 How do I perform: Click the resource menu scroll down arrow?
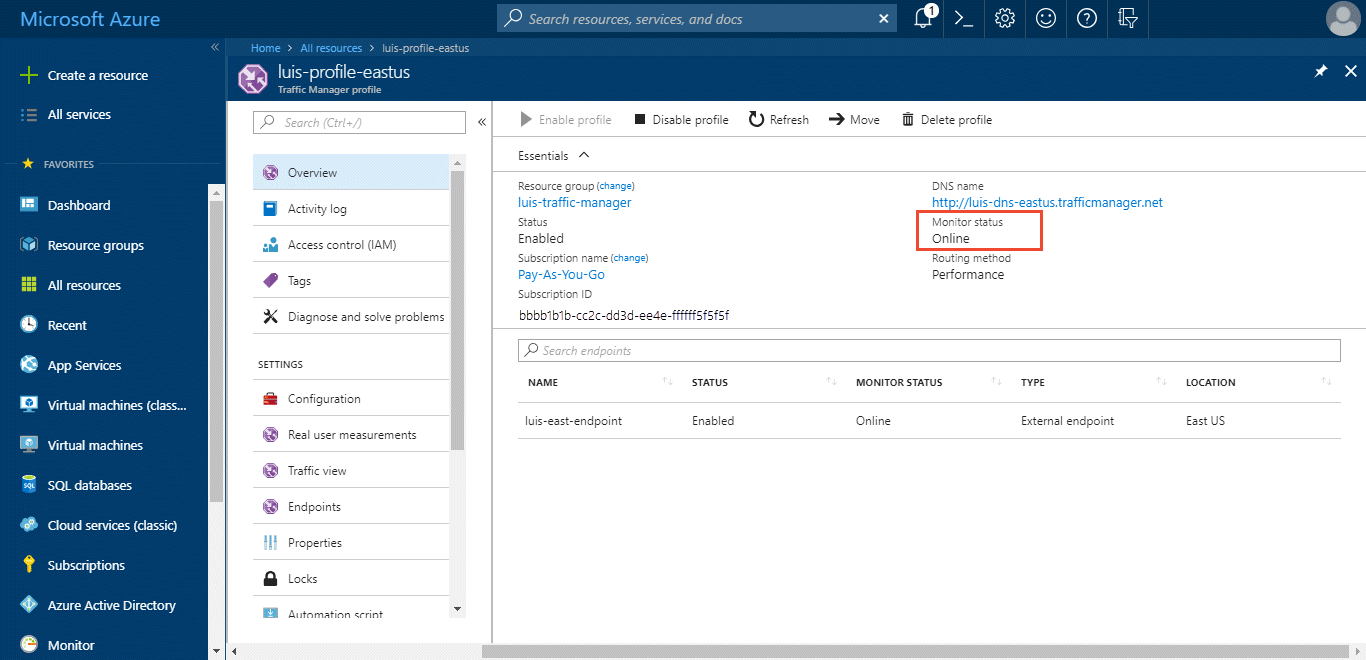pyautogui.click(x=458, y=608)
